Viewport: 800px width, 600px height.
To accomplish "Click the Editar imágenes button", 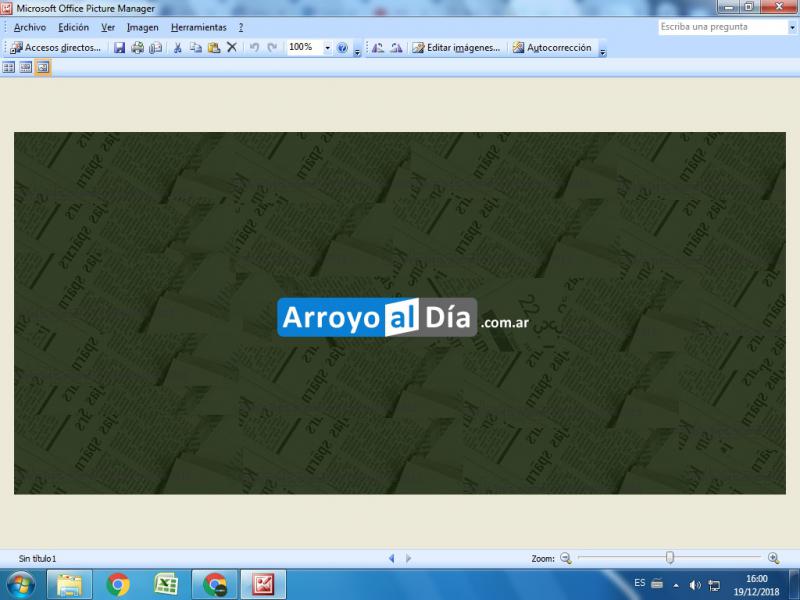I will [457, 48].
